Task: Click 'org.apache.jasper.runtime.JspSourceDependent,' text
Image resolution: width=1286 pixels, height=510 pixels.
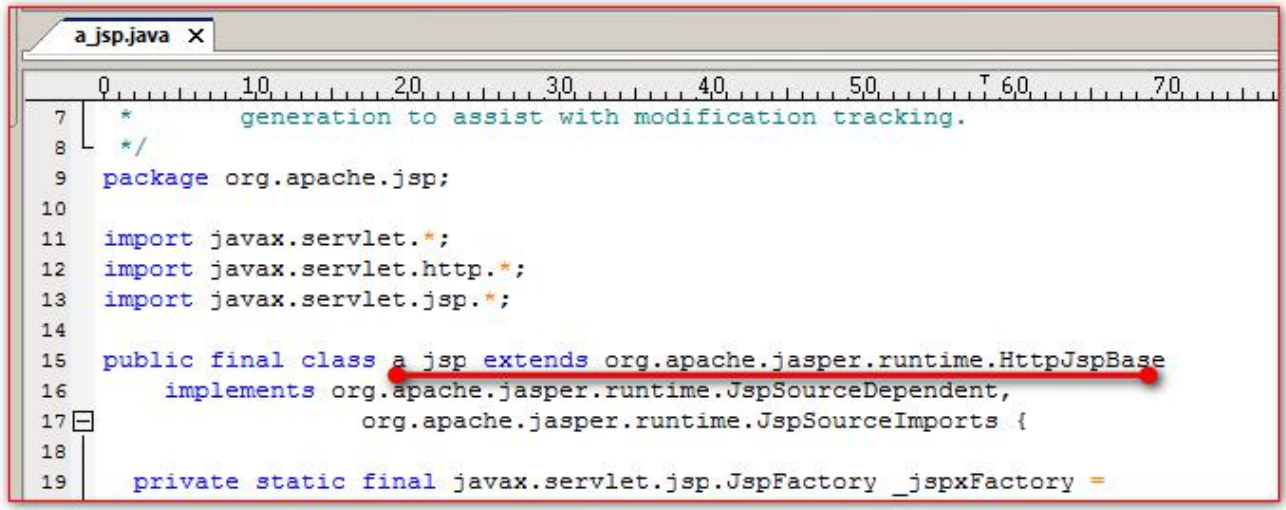Action: pos(671,390)
